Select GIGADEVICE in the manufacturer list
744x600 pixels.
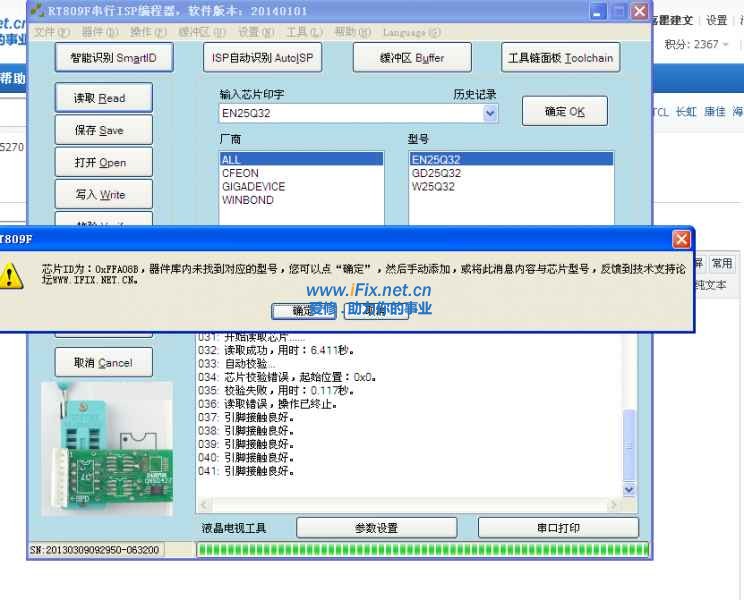(254, 187)
